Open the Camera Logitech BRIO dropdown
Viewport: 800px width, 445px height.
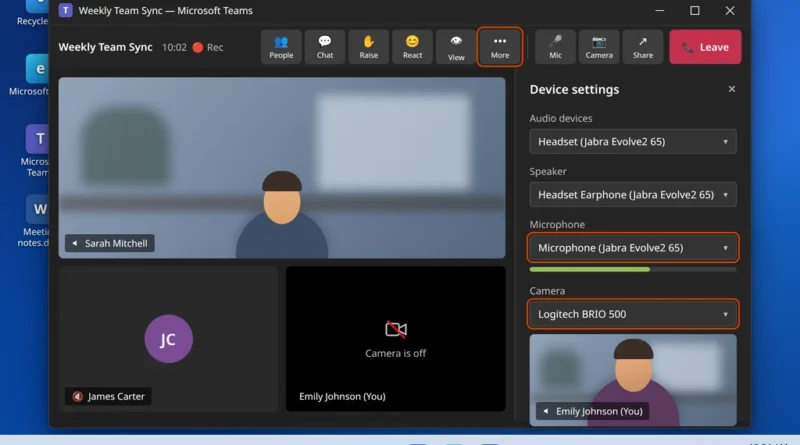coord(633,314)
